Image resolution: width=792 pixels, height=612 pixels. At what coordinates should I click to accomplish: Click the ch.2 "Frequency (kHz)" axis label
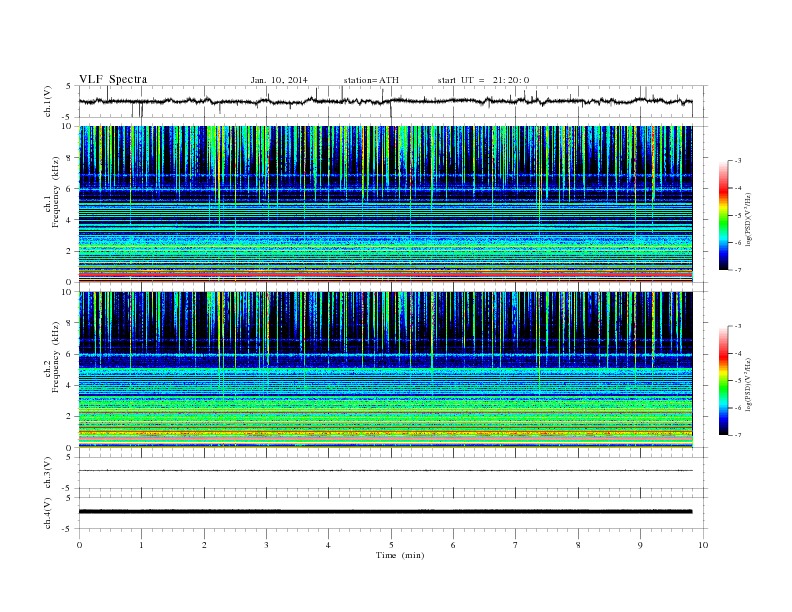coord(55,357)
